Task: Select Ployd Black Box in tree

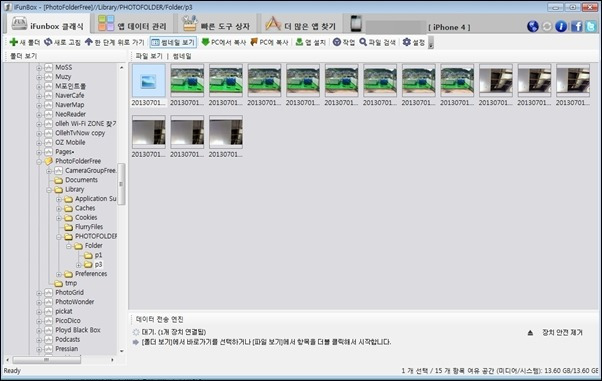Action: (x=78, y=330)
